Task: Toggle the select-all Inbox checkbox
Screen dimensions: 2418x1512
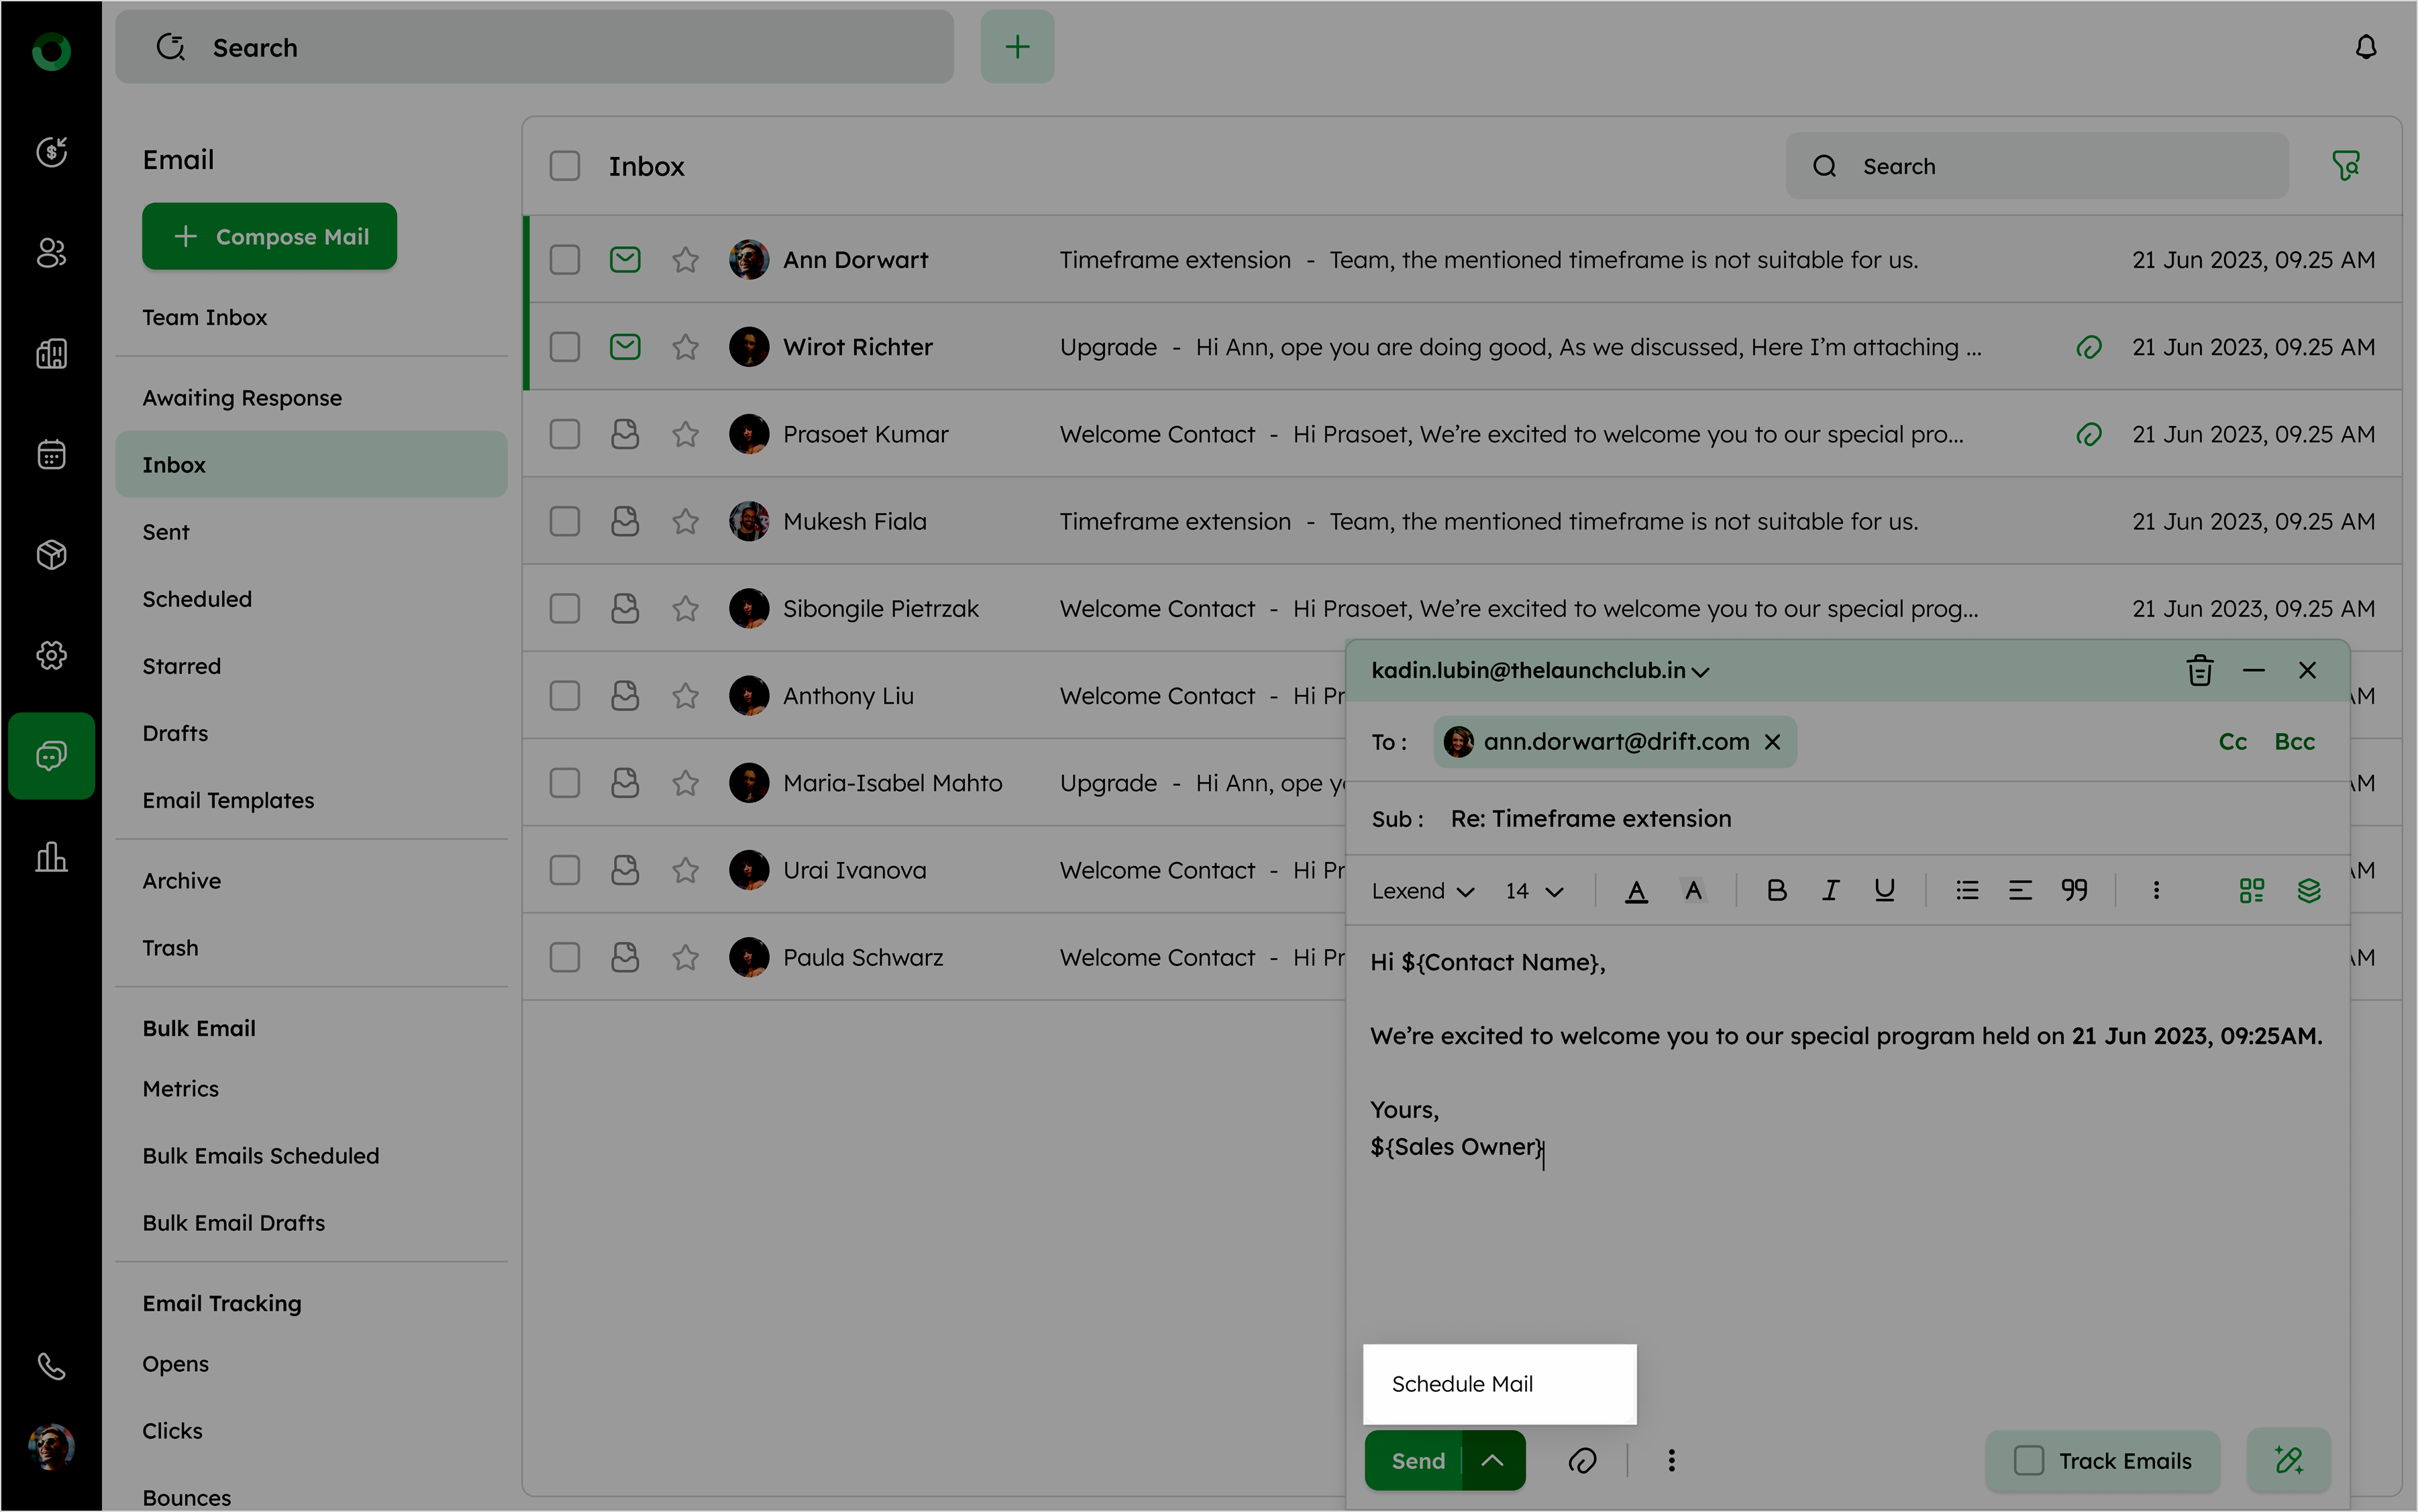Action: [565, 166]
